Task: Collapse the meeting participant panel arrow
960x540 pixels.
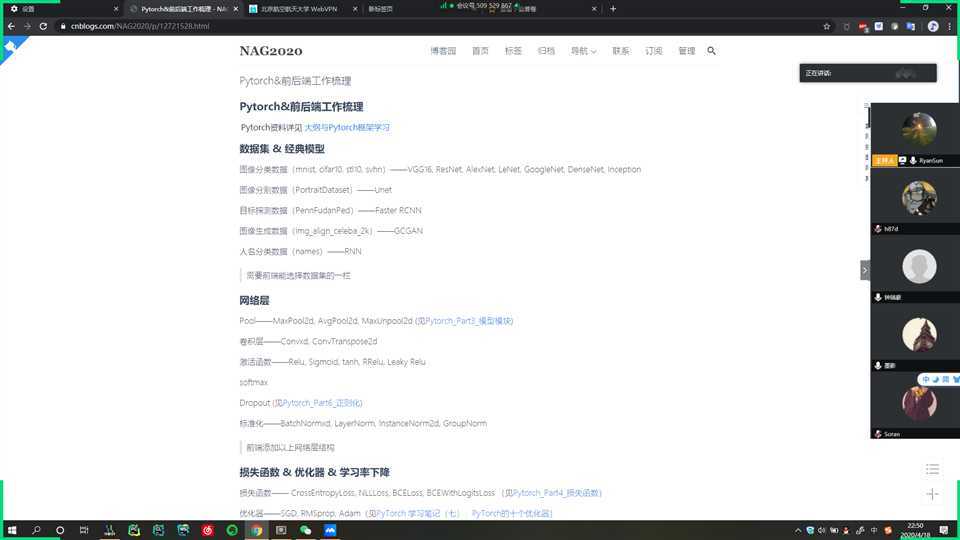Action: click(865, 270)
